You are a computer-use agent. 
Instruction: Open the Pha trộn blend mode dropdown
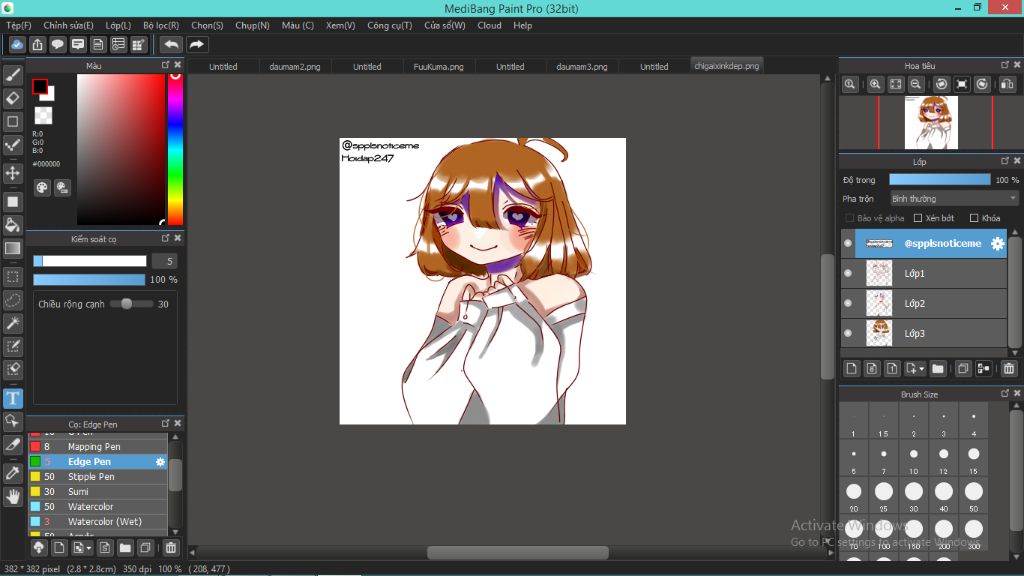click(954, 199)
